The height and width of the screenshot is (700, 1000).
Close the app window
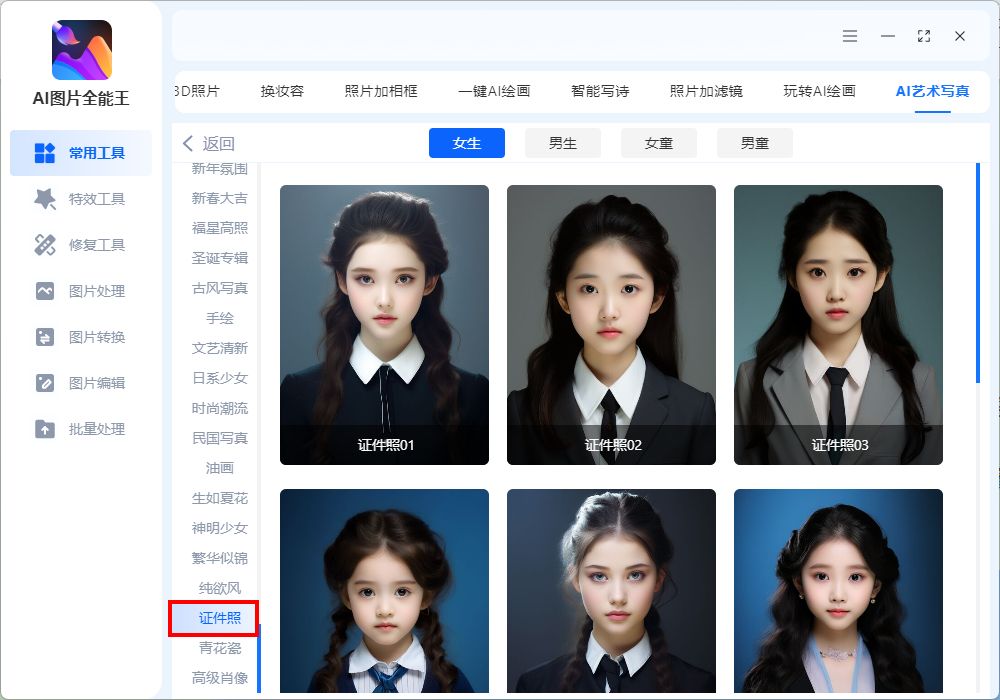tap(960, 36)
